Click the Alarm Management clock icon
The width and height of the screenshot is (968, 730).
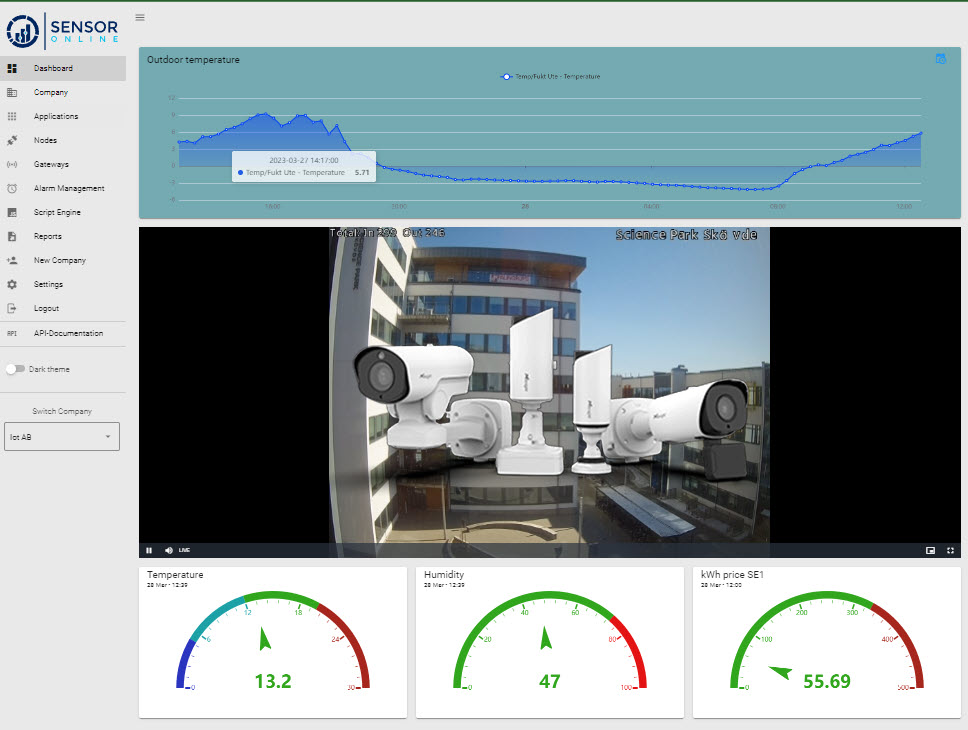(12, 188)
